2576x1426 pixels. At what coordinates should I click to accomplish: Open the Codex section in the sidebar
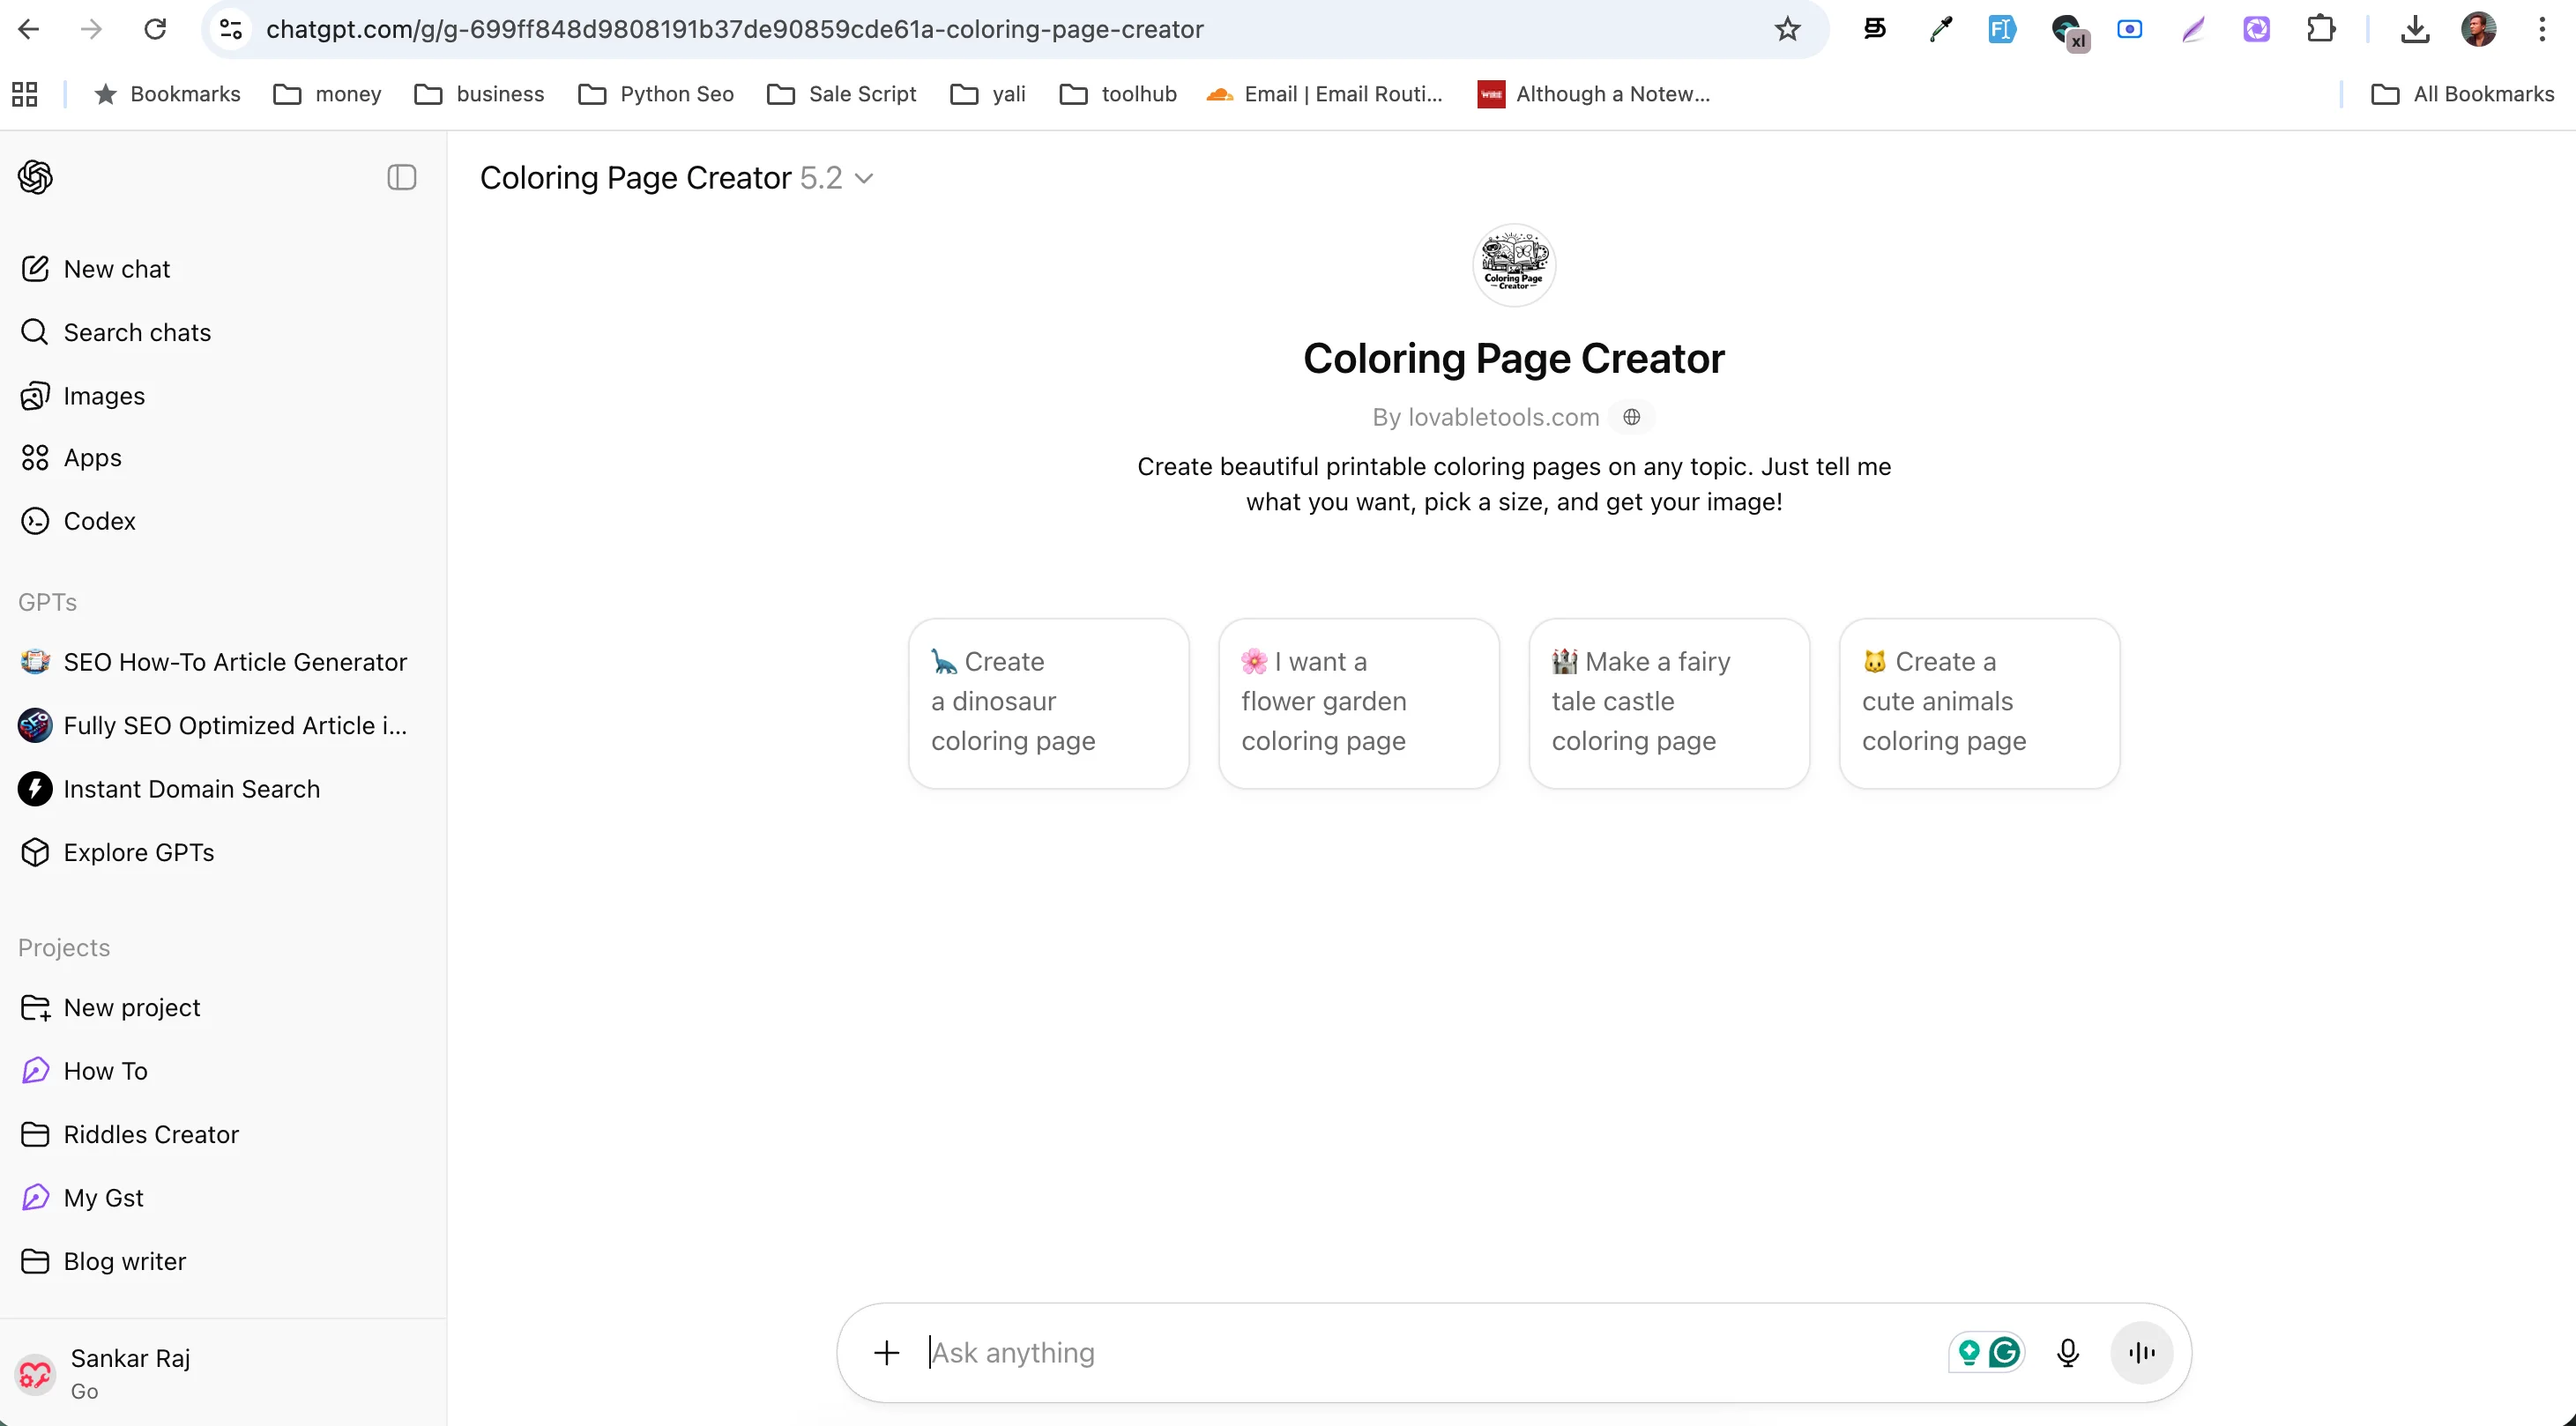[x=99, y=520]
